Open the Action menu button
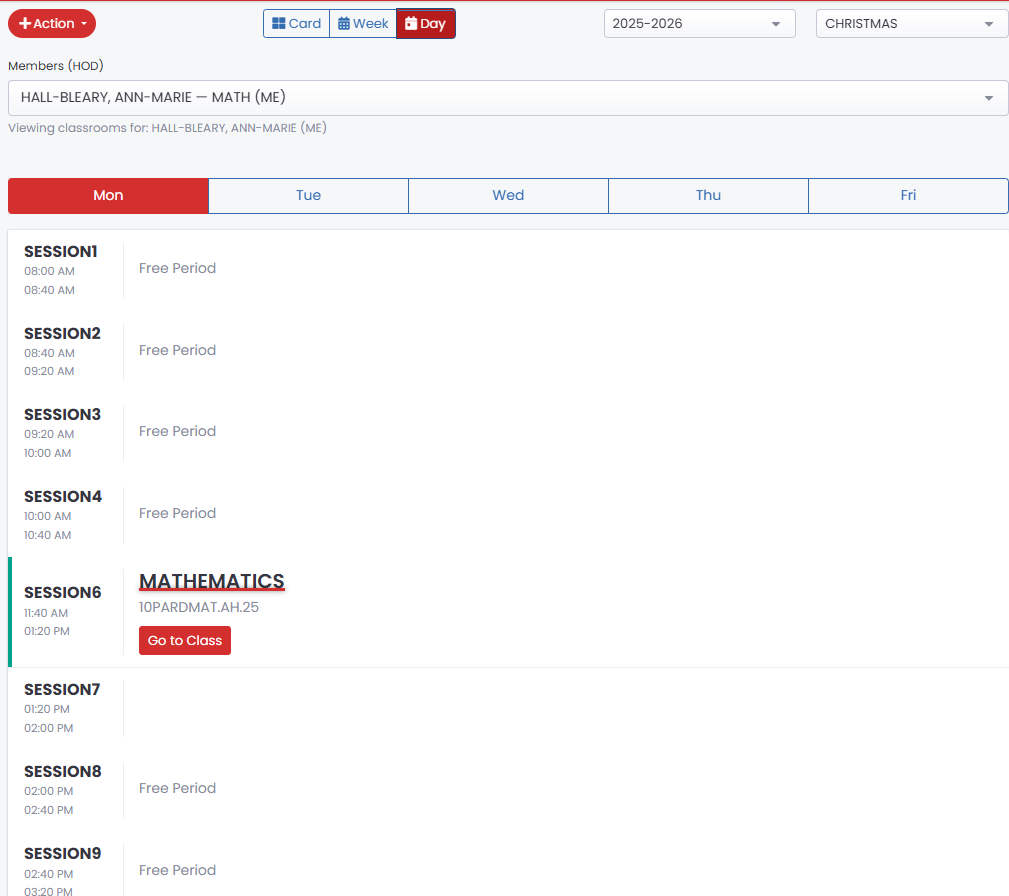The height and width of the screenshot is (896, 1009). [52, 24]
